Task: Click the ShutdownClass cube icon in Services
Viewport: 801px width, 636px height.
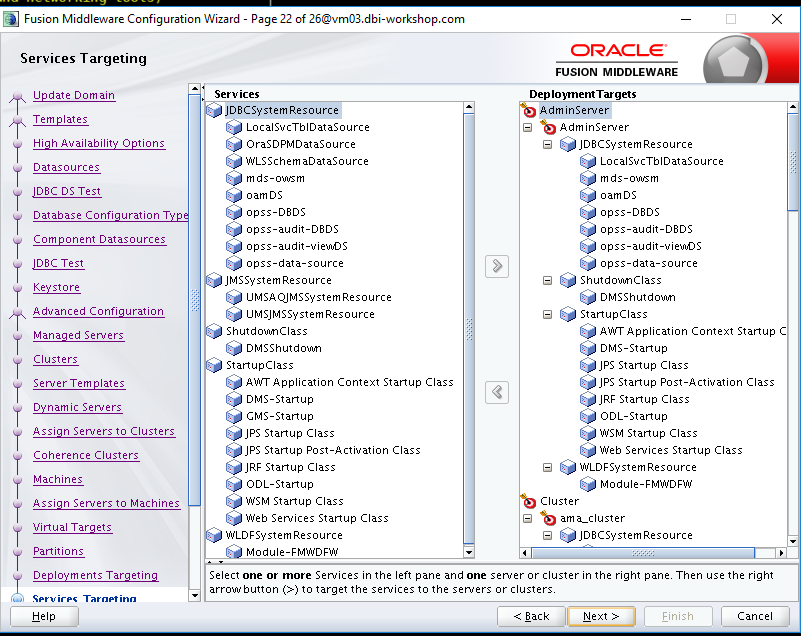Action: coord(214,332)
